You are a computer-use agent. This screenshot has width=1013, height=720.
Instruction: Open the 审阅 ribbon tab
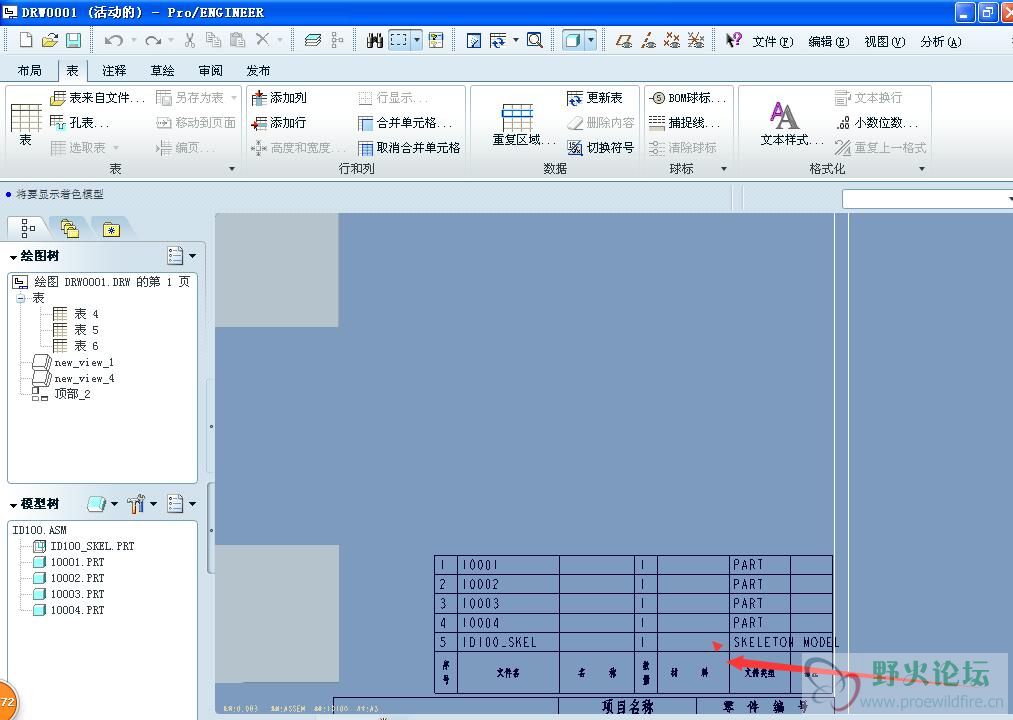(x=211, y=70)
